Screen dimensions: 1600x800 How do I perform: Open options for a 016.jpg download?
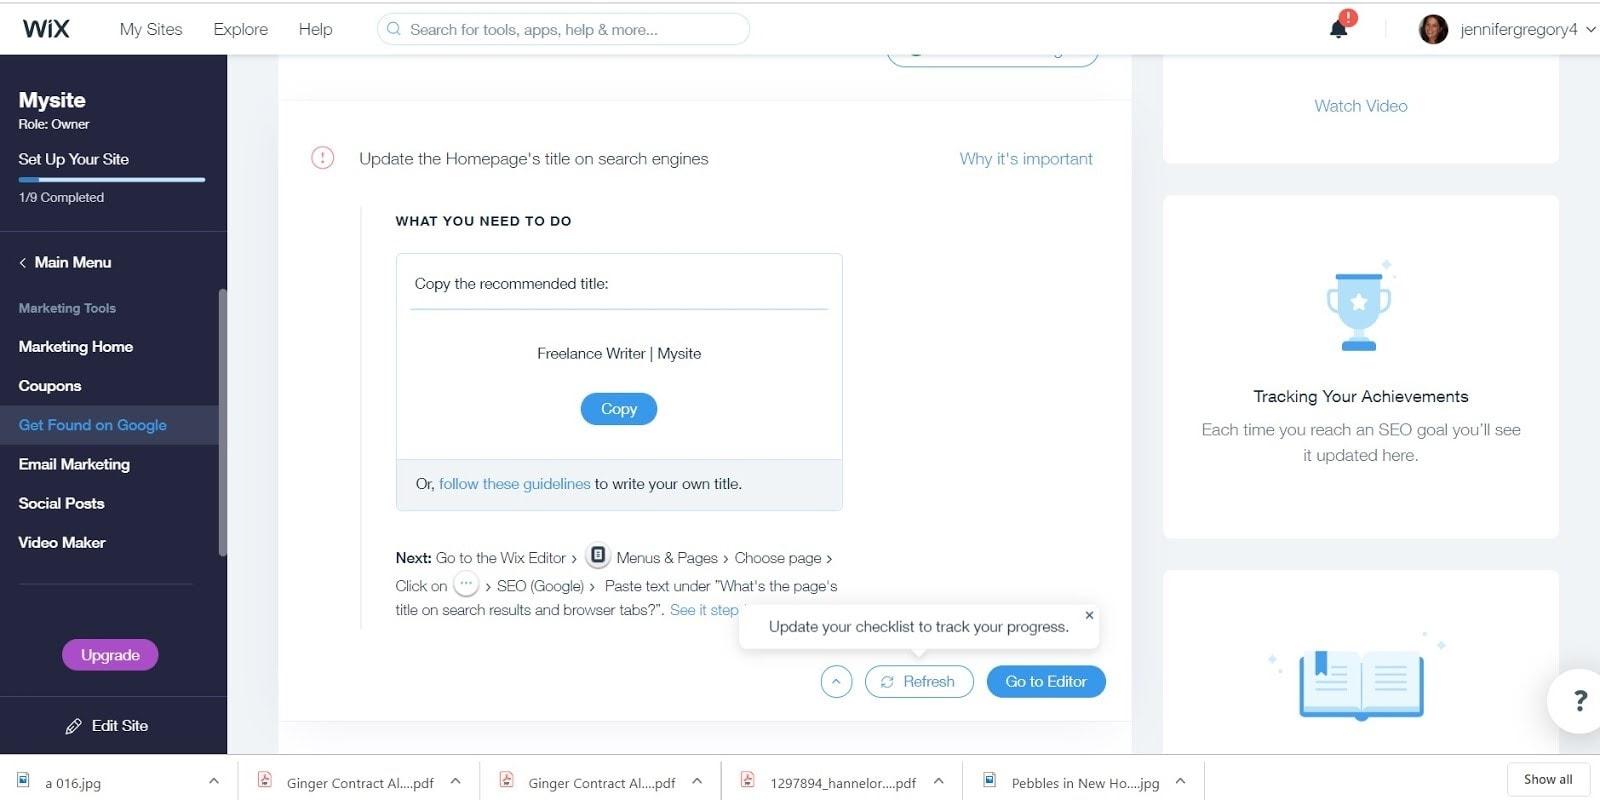[213, 781]
